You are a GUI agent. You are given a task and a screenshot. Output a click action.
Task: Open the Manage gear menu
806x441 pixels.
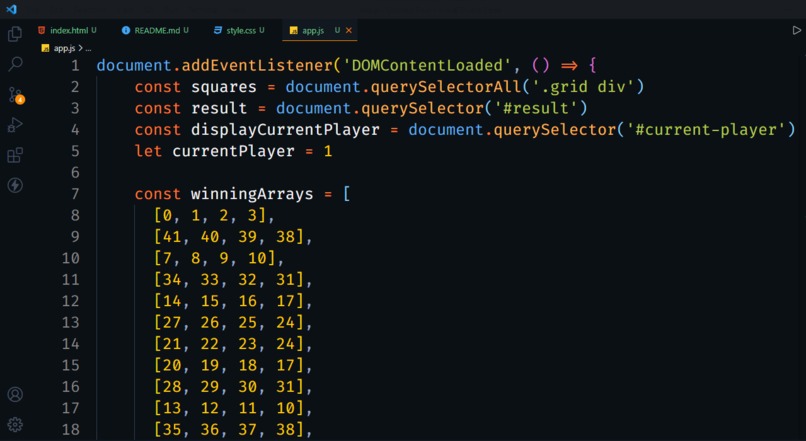[x=15, y=425]
